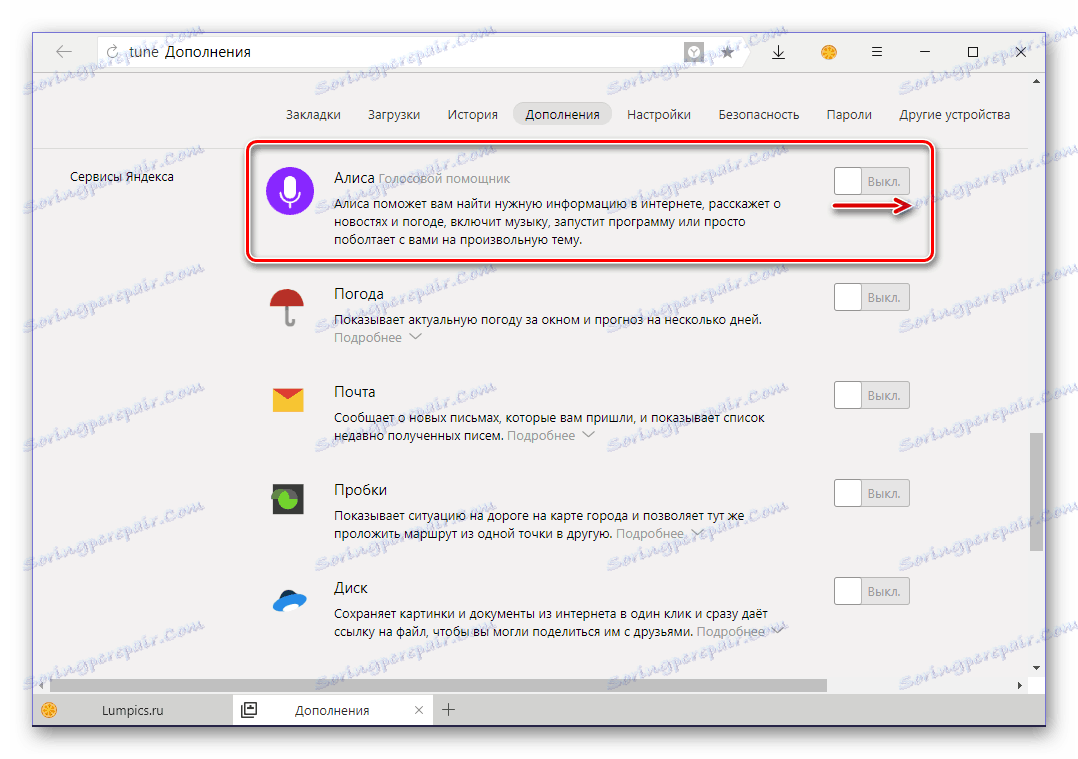Click the vertical scrollbar thumb
The height and width of the screenshot is (759, 1078).
pos(1036,491)
